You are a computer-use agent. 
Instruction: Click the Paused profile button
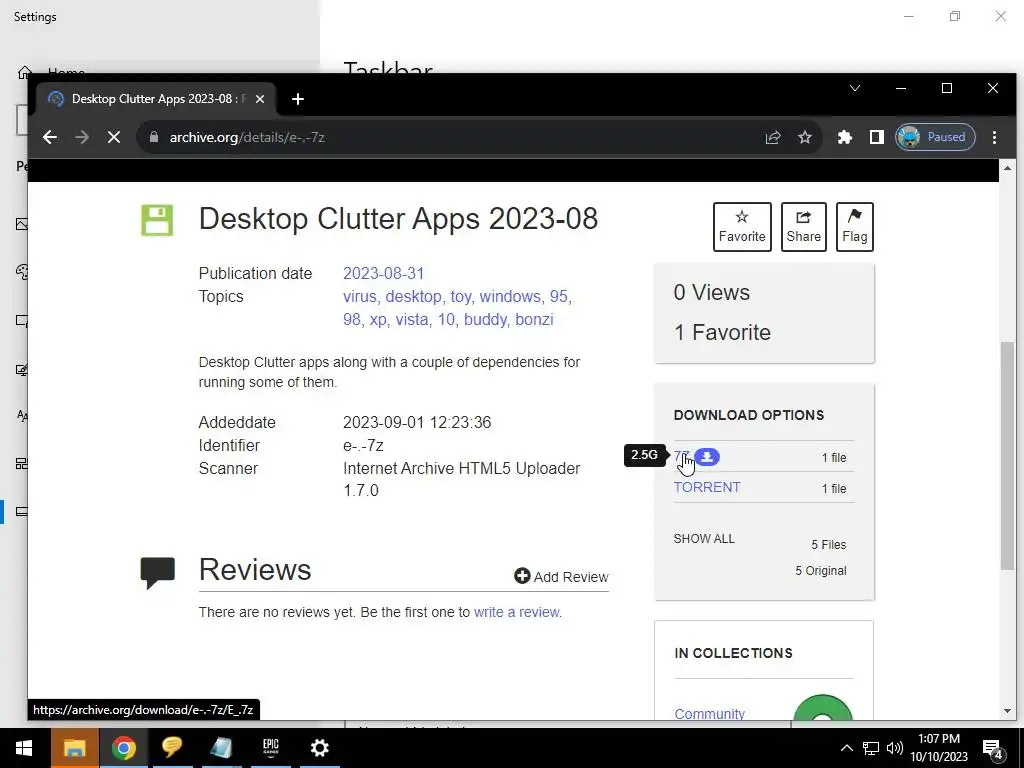coord(935,137)
